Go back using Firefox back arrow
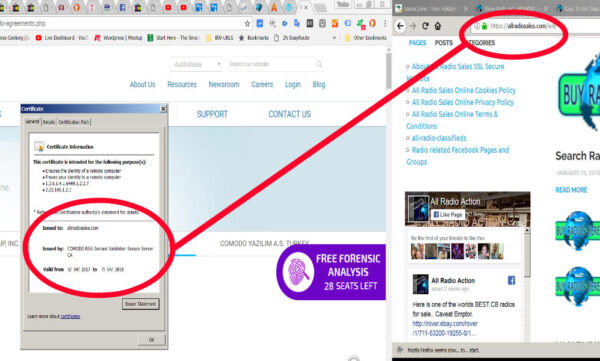 pos(400,26)
